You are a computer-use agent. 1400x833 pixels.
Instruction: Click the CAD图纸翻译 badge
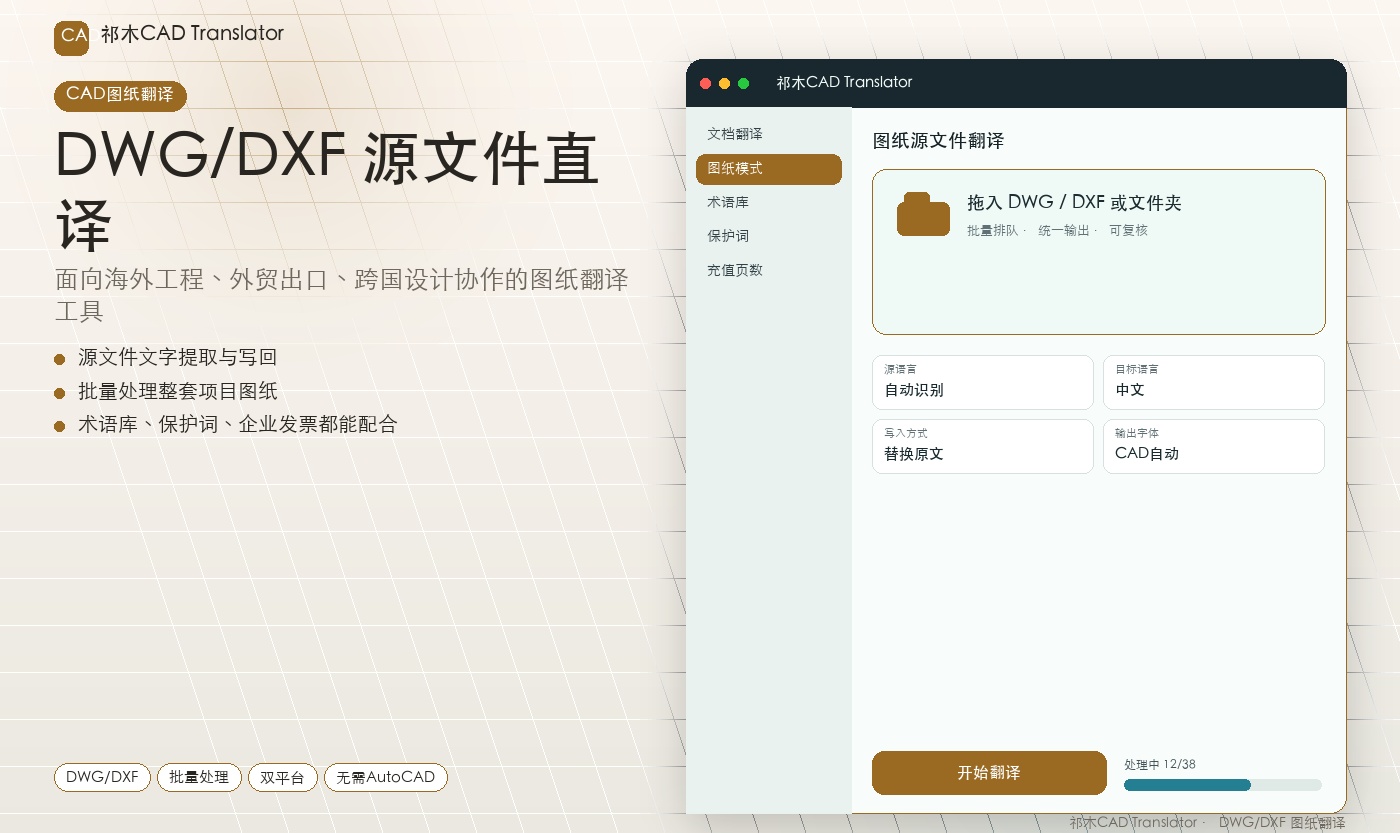(x=120, y=95)
